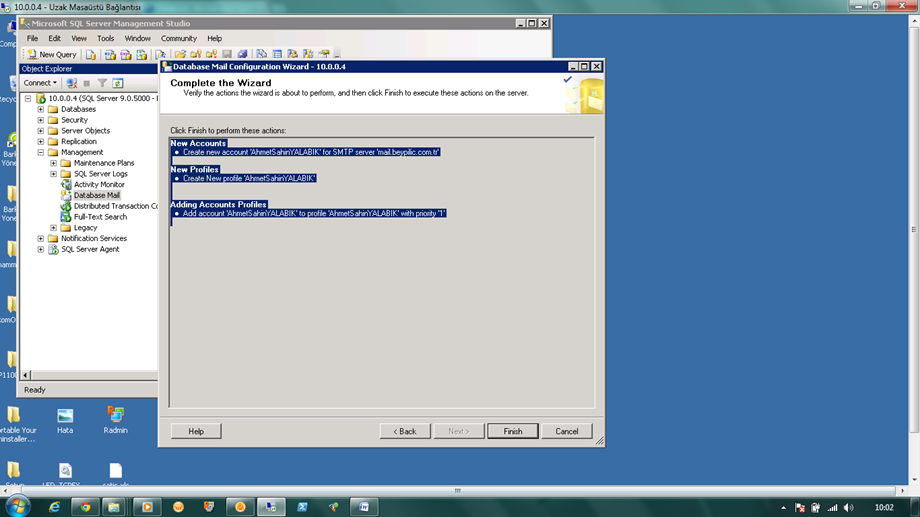Collapse the Management folder
Image resolution: width=920 pixels, height=517 pixels.
[40, 152]
